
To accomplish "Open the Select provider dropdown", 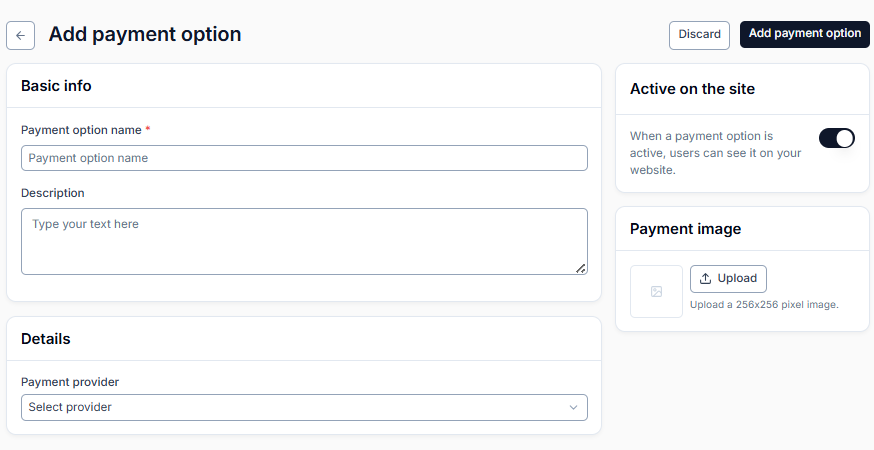I will [304, 408].
